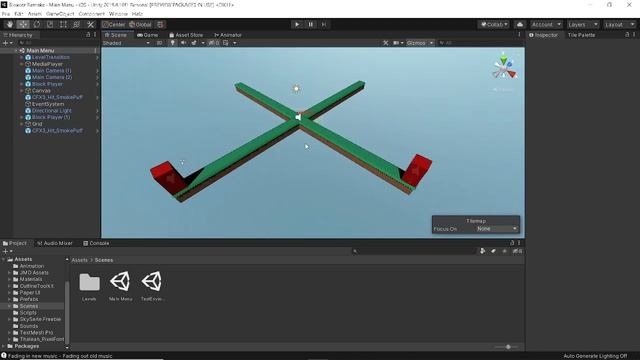Select the Hand tool in the toolbar
The image size is (640, 360).
point(9,24)
